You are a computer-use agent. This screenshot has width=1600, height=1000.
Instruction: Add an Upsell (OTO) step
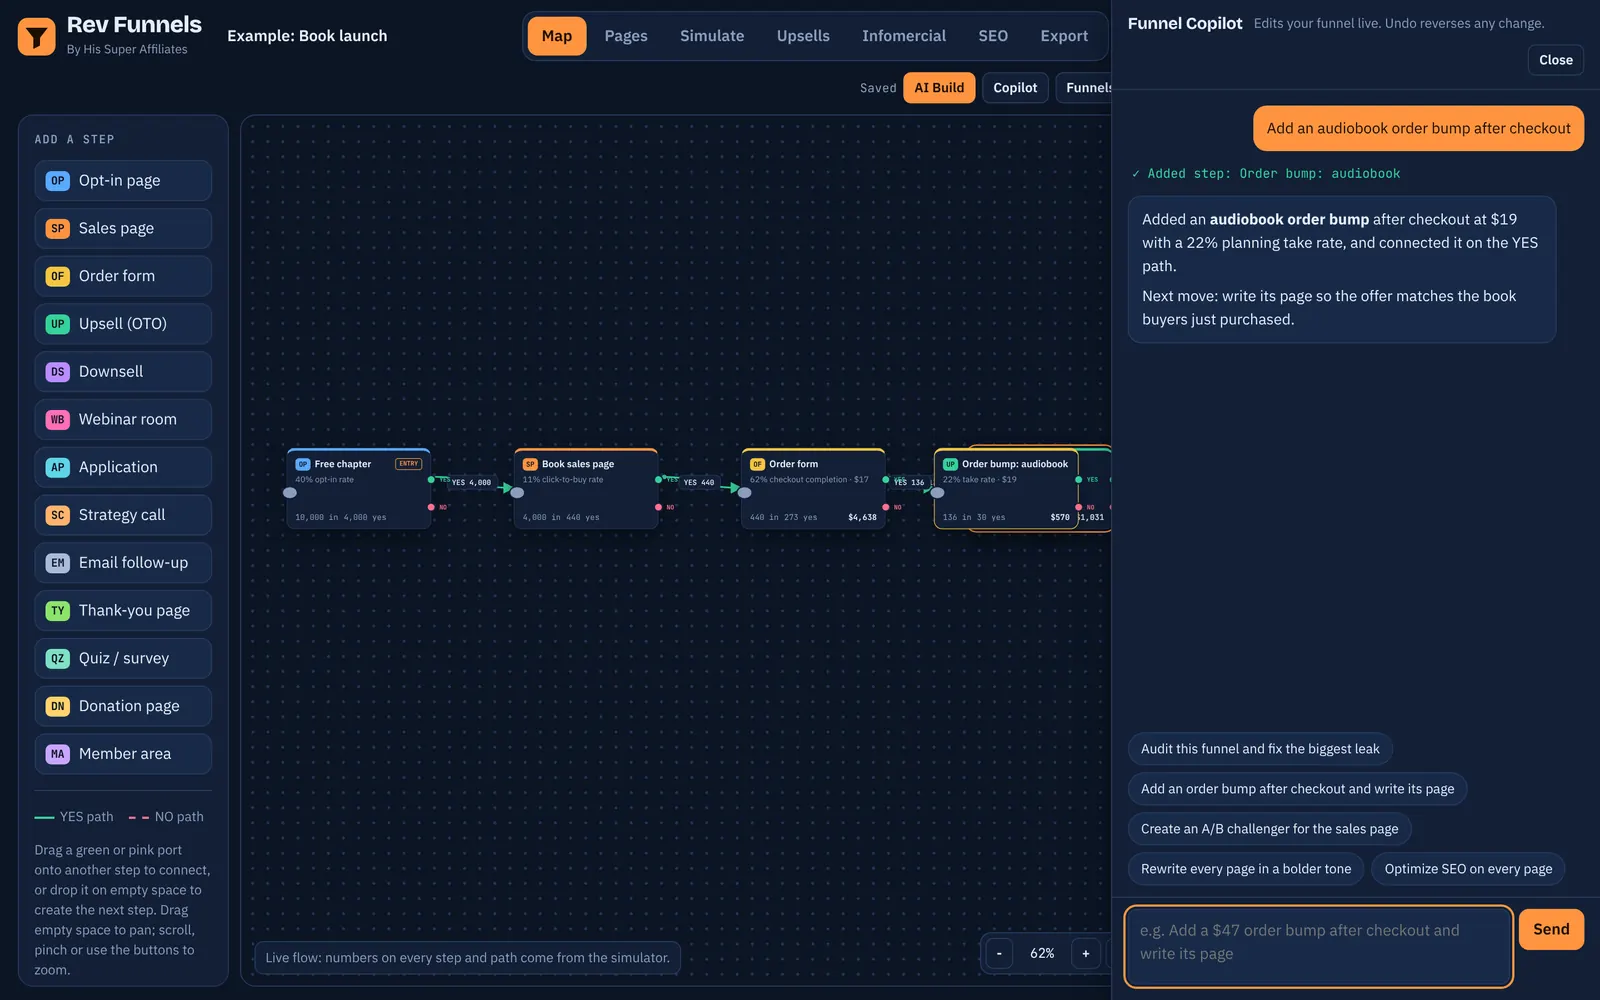coord(123,324)
